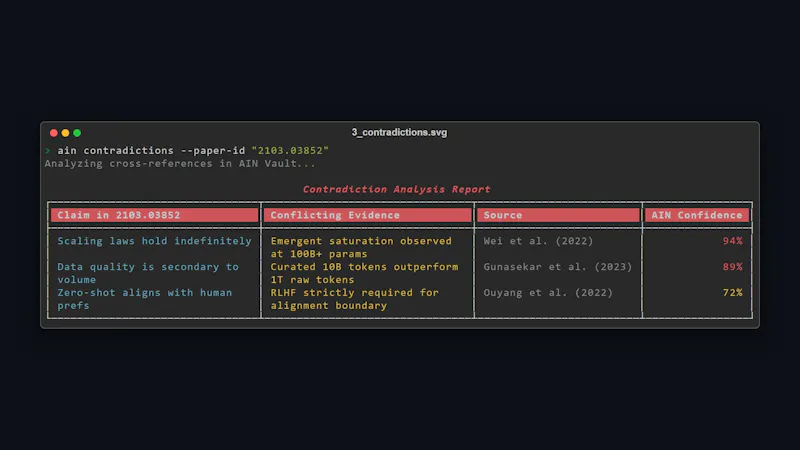Click claim 'Zero-shot aligns with human prefs'
The image size is (800, 450).
coord(144,299)
